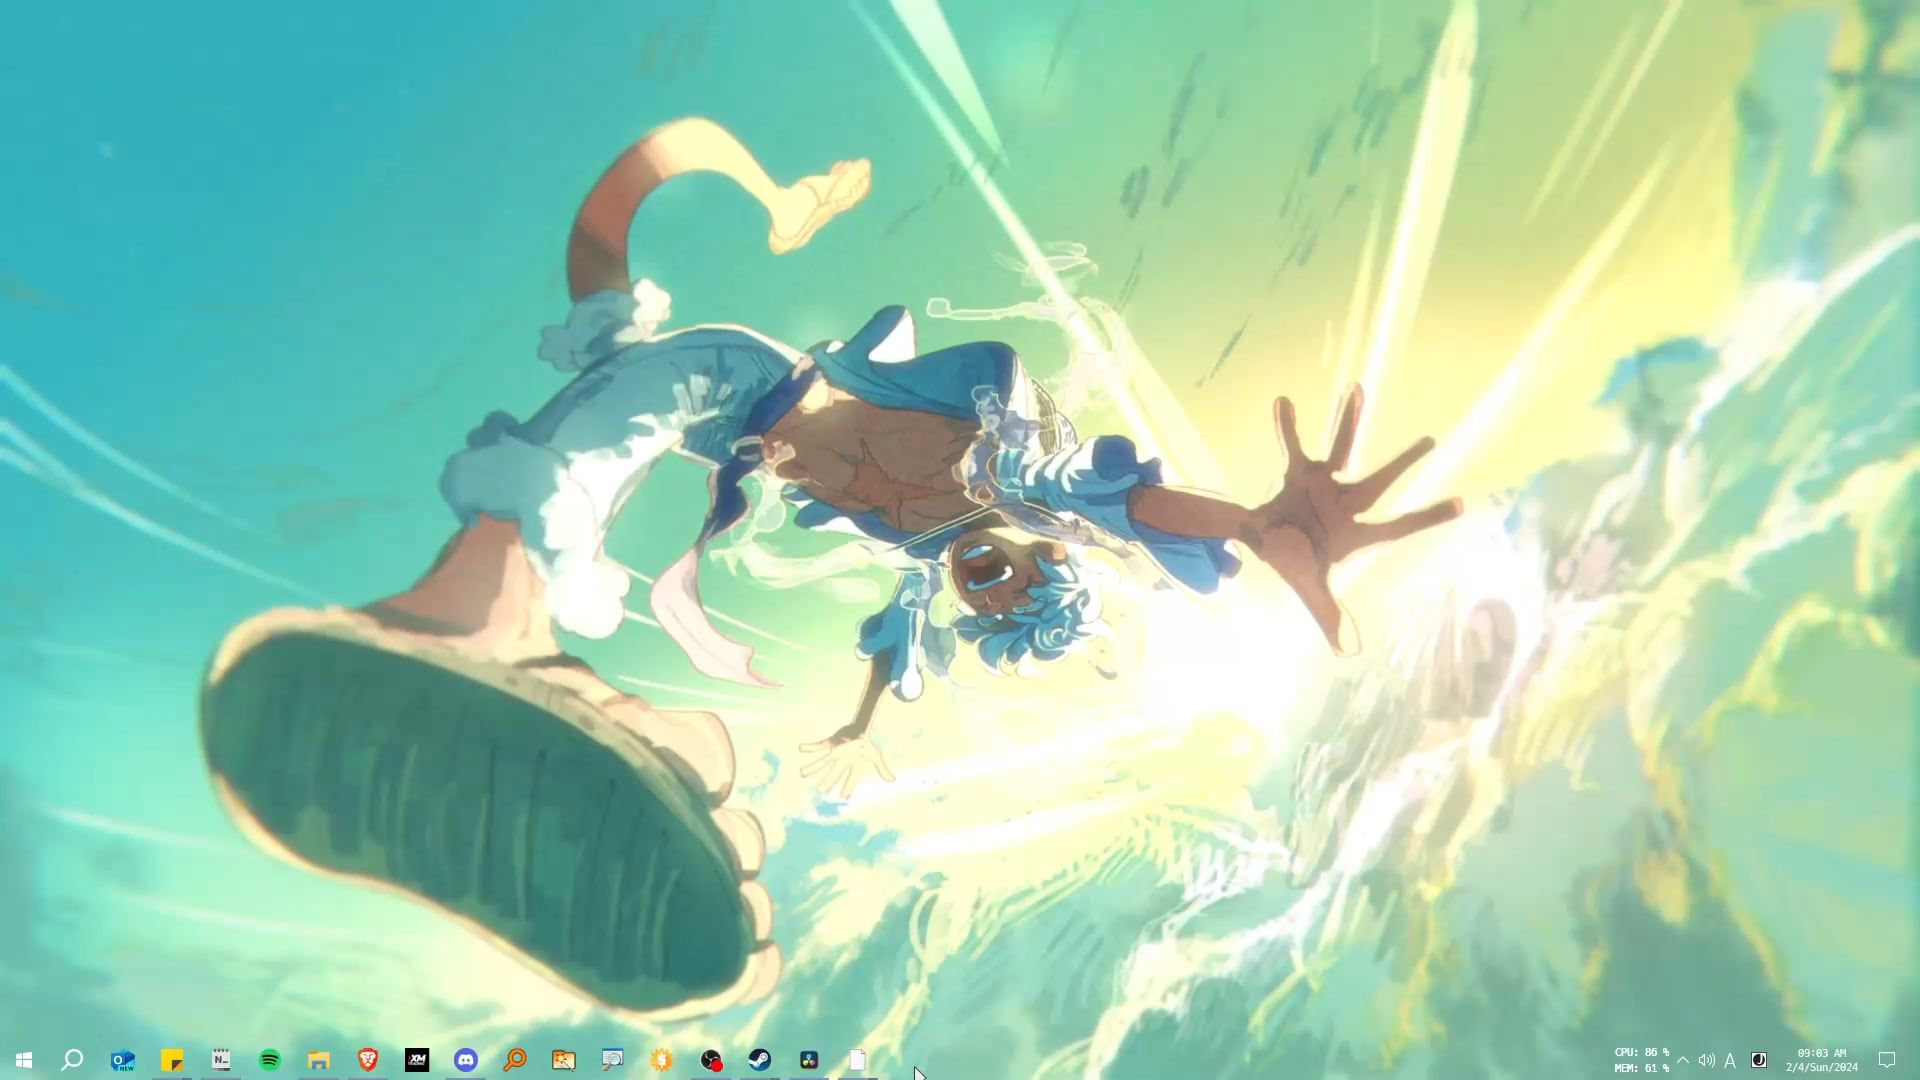Image resolution: width=1920 pixels, height=1080 pixels.
Task: Show hidden system tray icons
Action: [x=1683, y=1060]
